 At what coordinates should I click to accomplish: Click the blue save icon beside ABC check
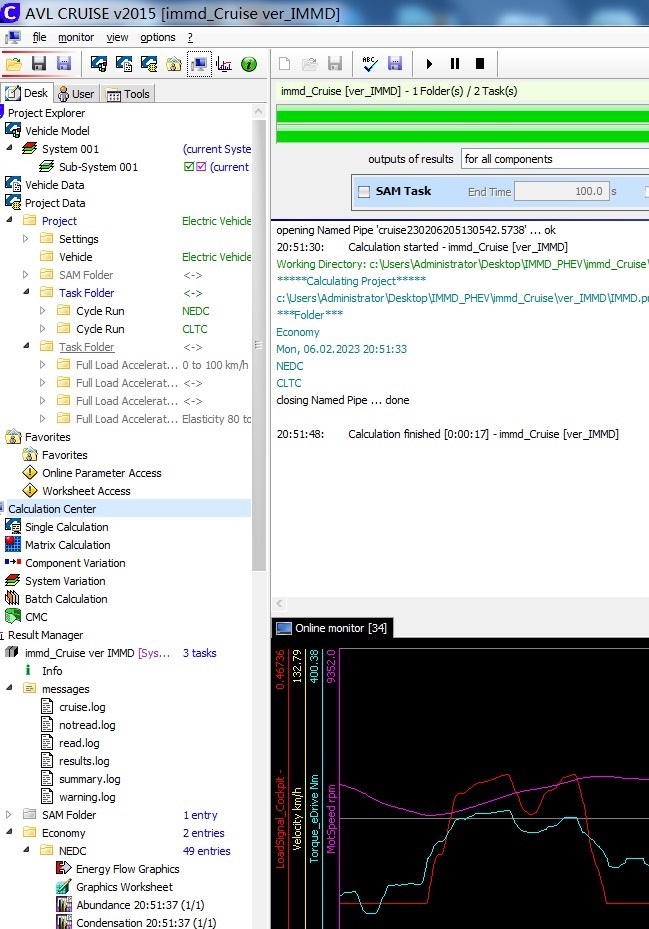tap(395, 63)
